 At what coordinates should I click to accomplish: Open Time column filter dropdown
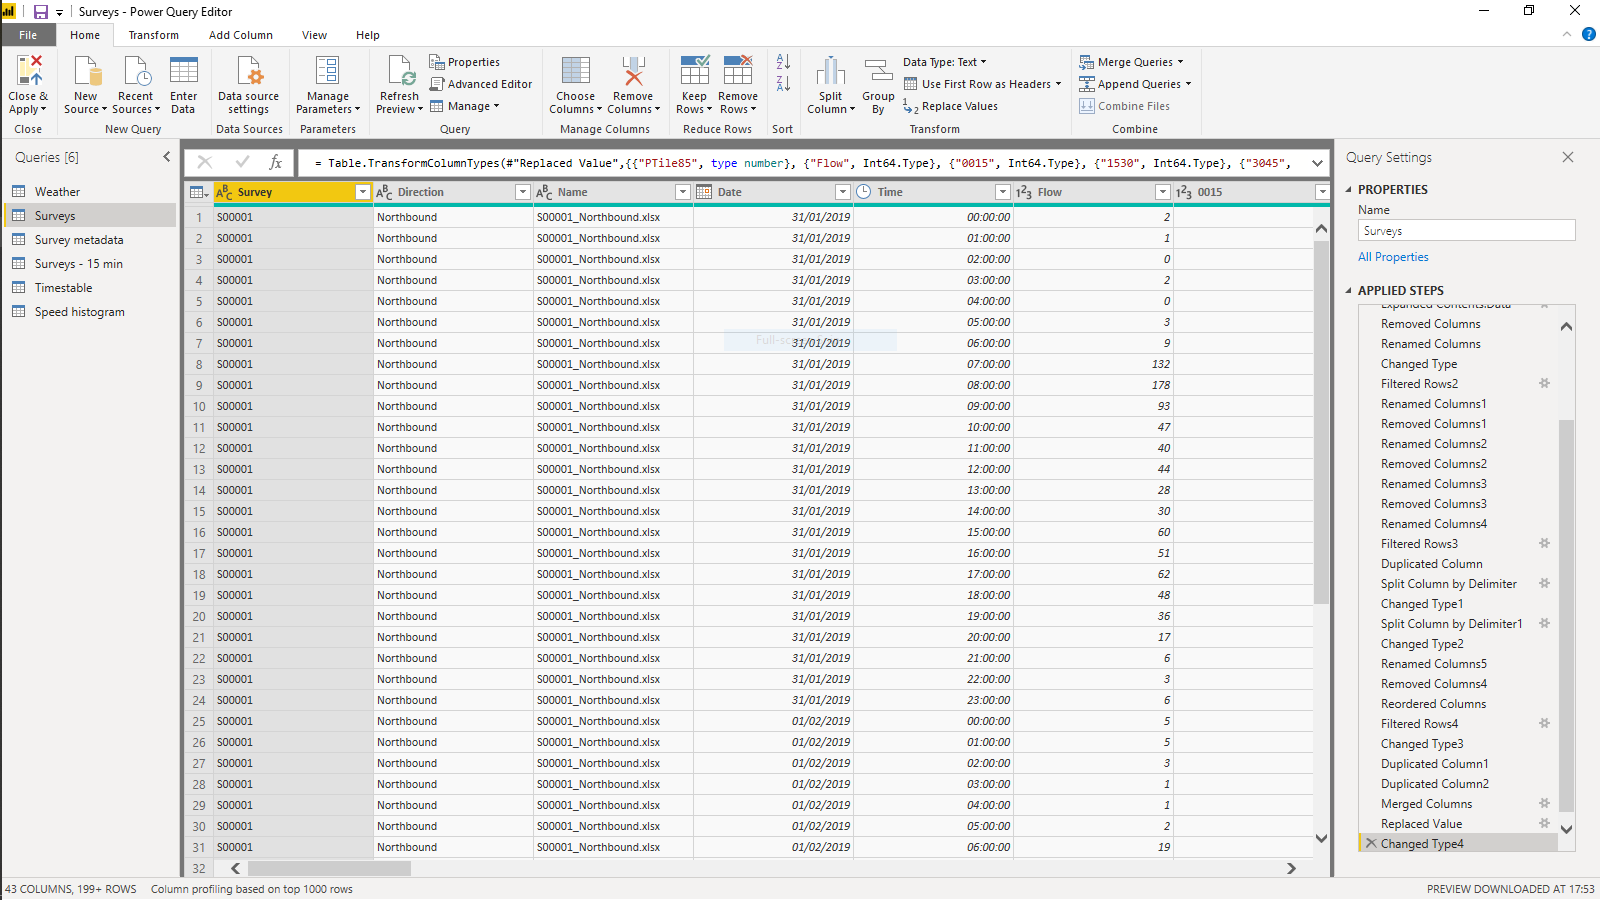[1002, 192]
